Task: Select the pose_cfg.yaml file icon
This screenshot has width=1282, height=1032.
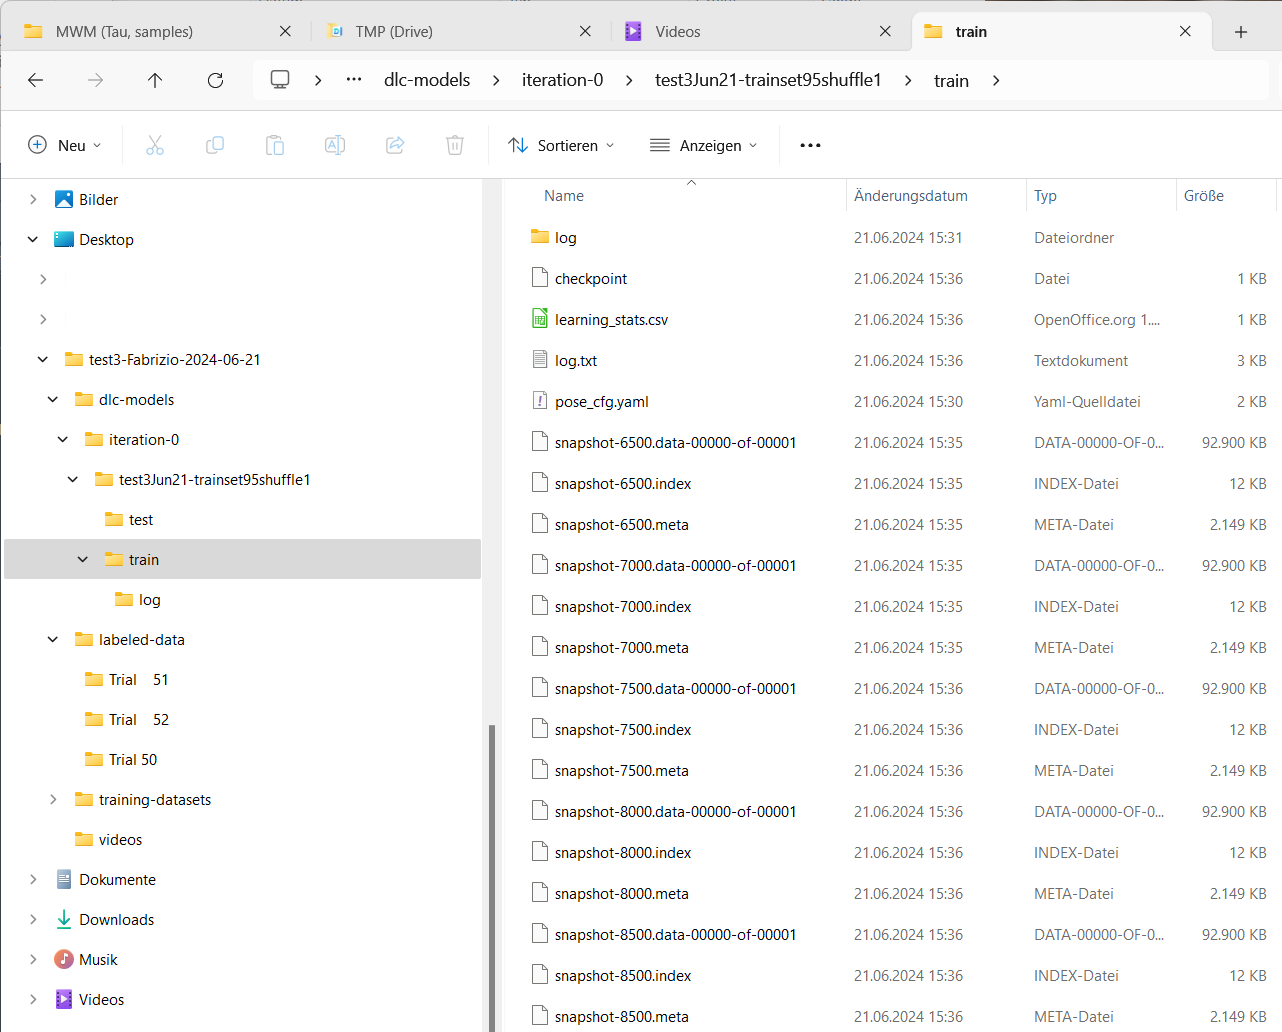Action: pos(540,401)
